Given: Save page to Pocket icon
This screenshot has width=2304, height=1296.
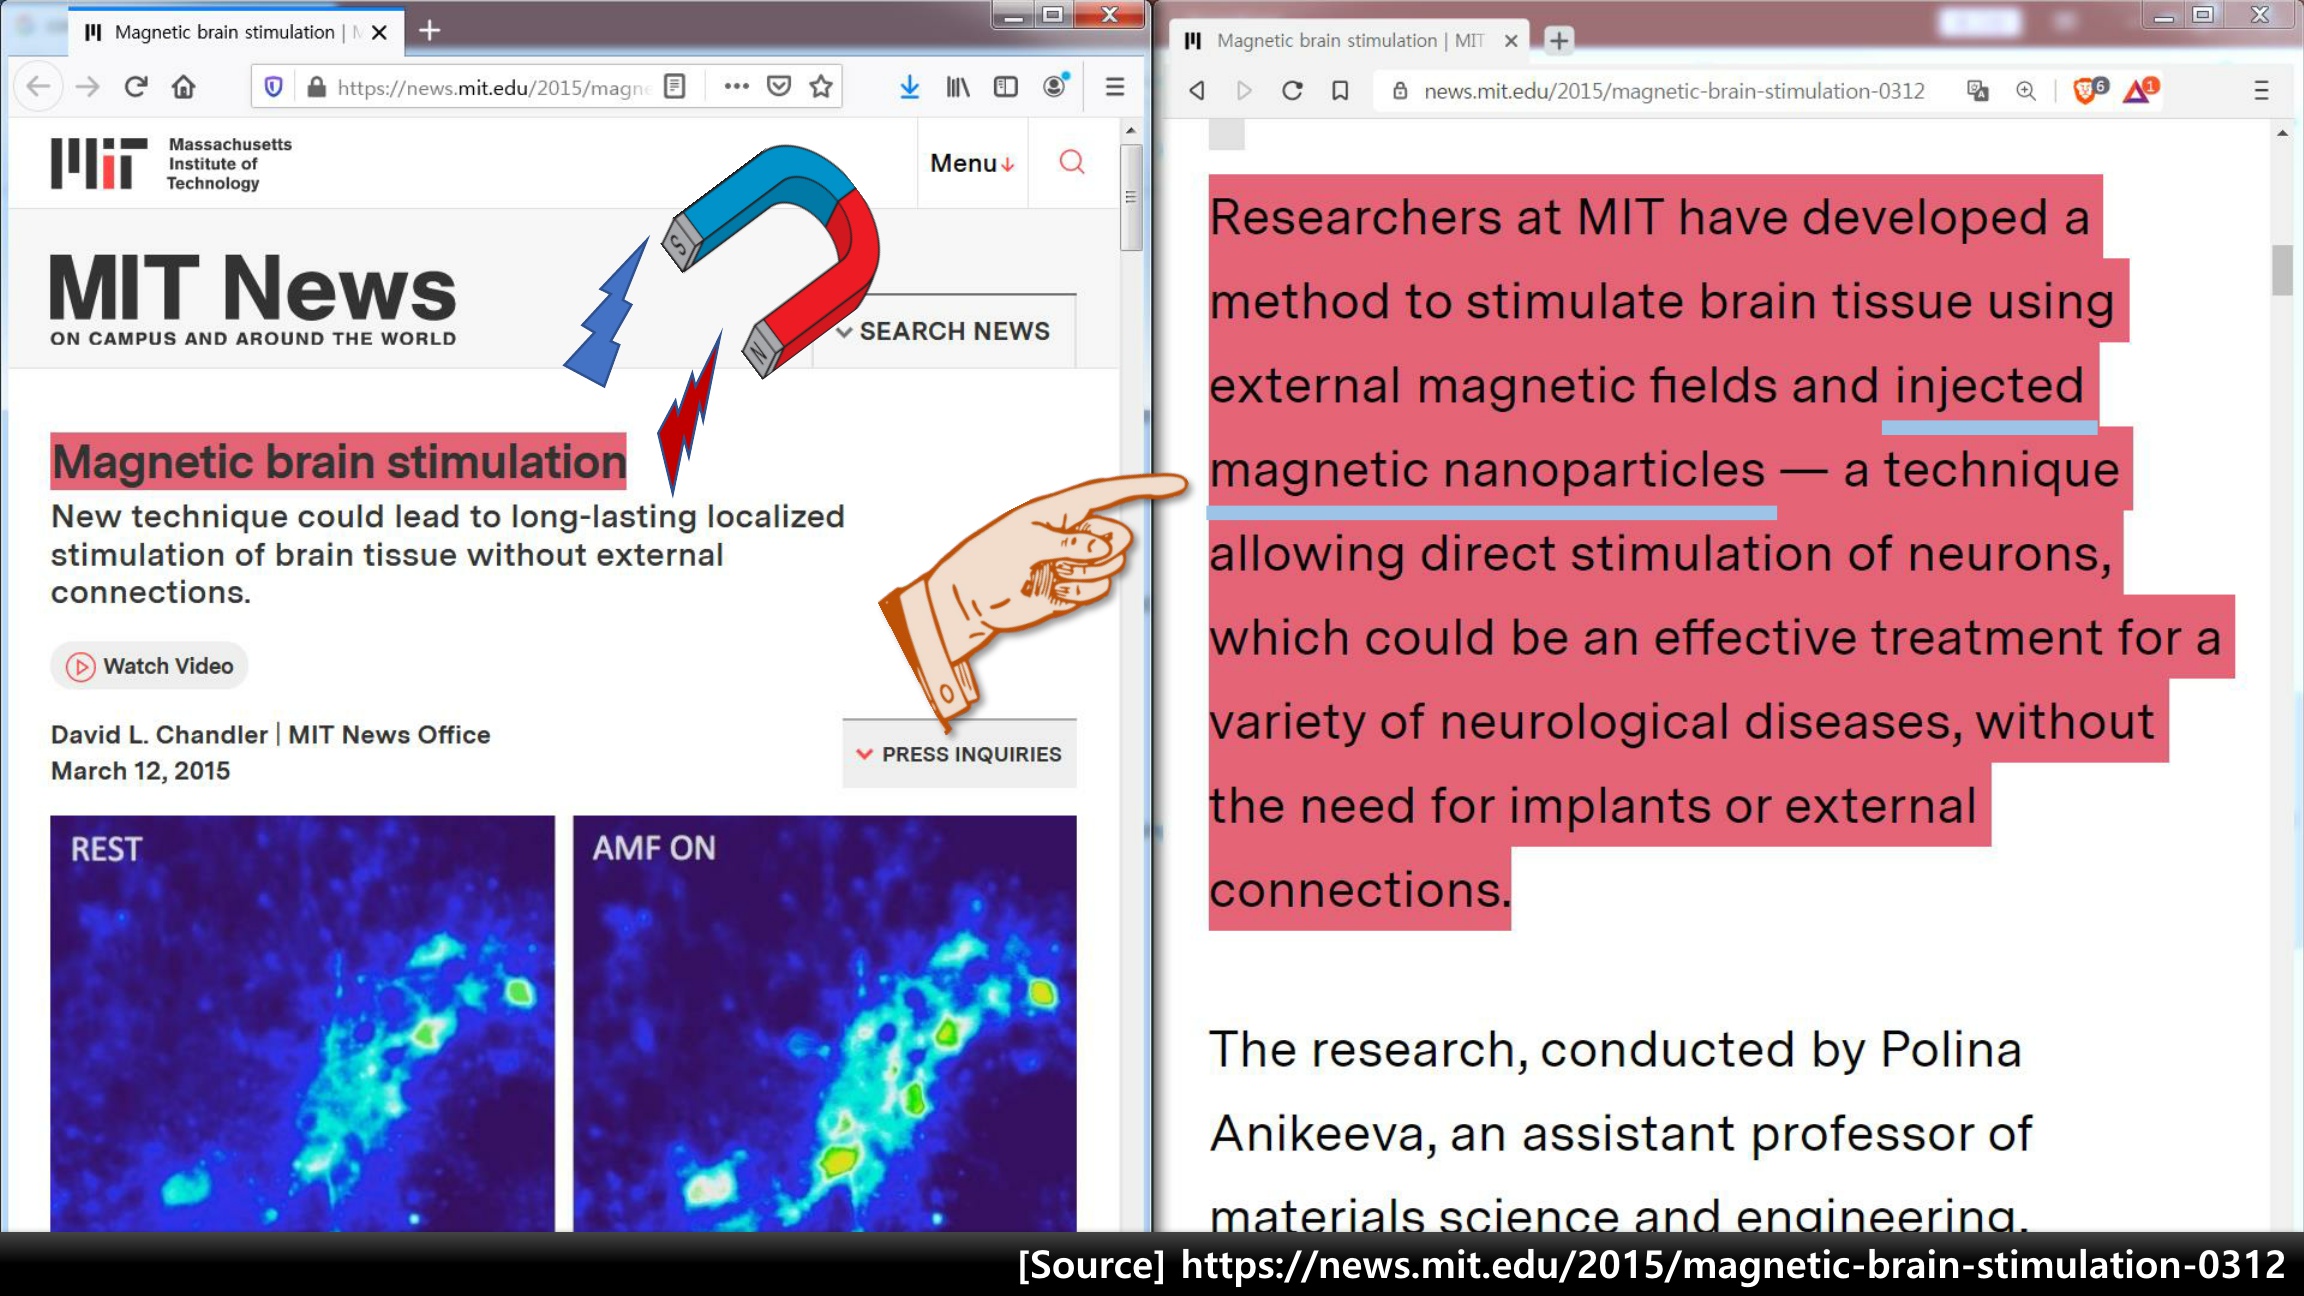Looking at the screenshot, I should pyautogui.click(x=779, y=87).
